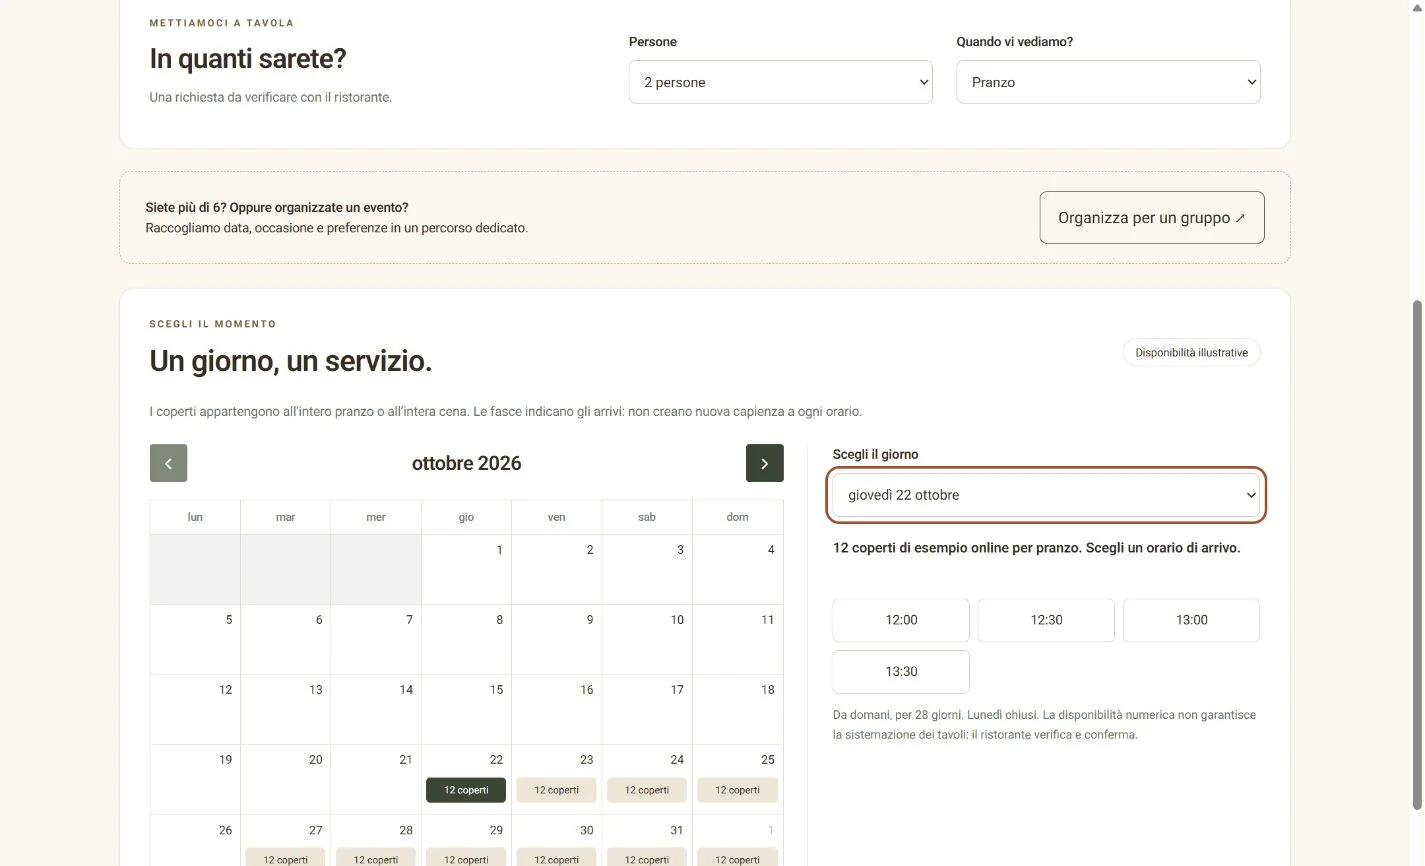The height and width of the screenshot is (866, 1425).
Task: Click the 12 coperti badge on October 27
Action: point(285,858)
